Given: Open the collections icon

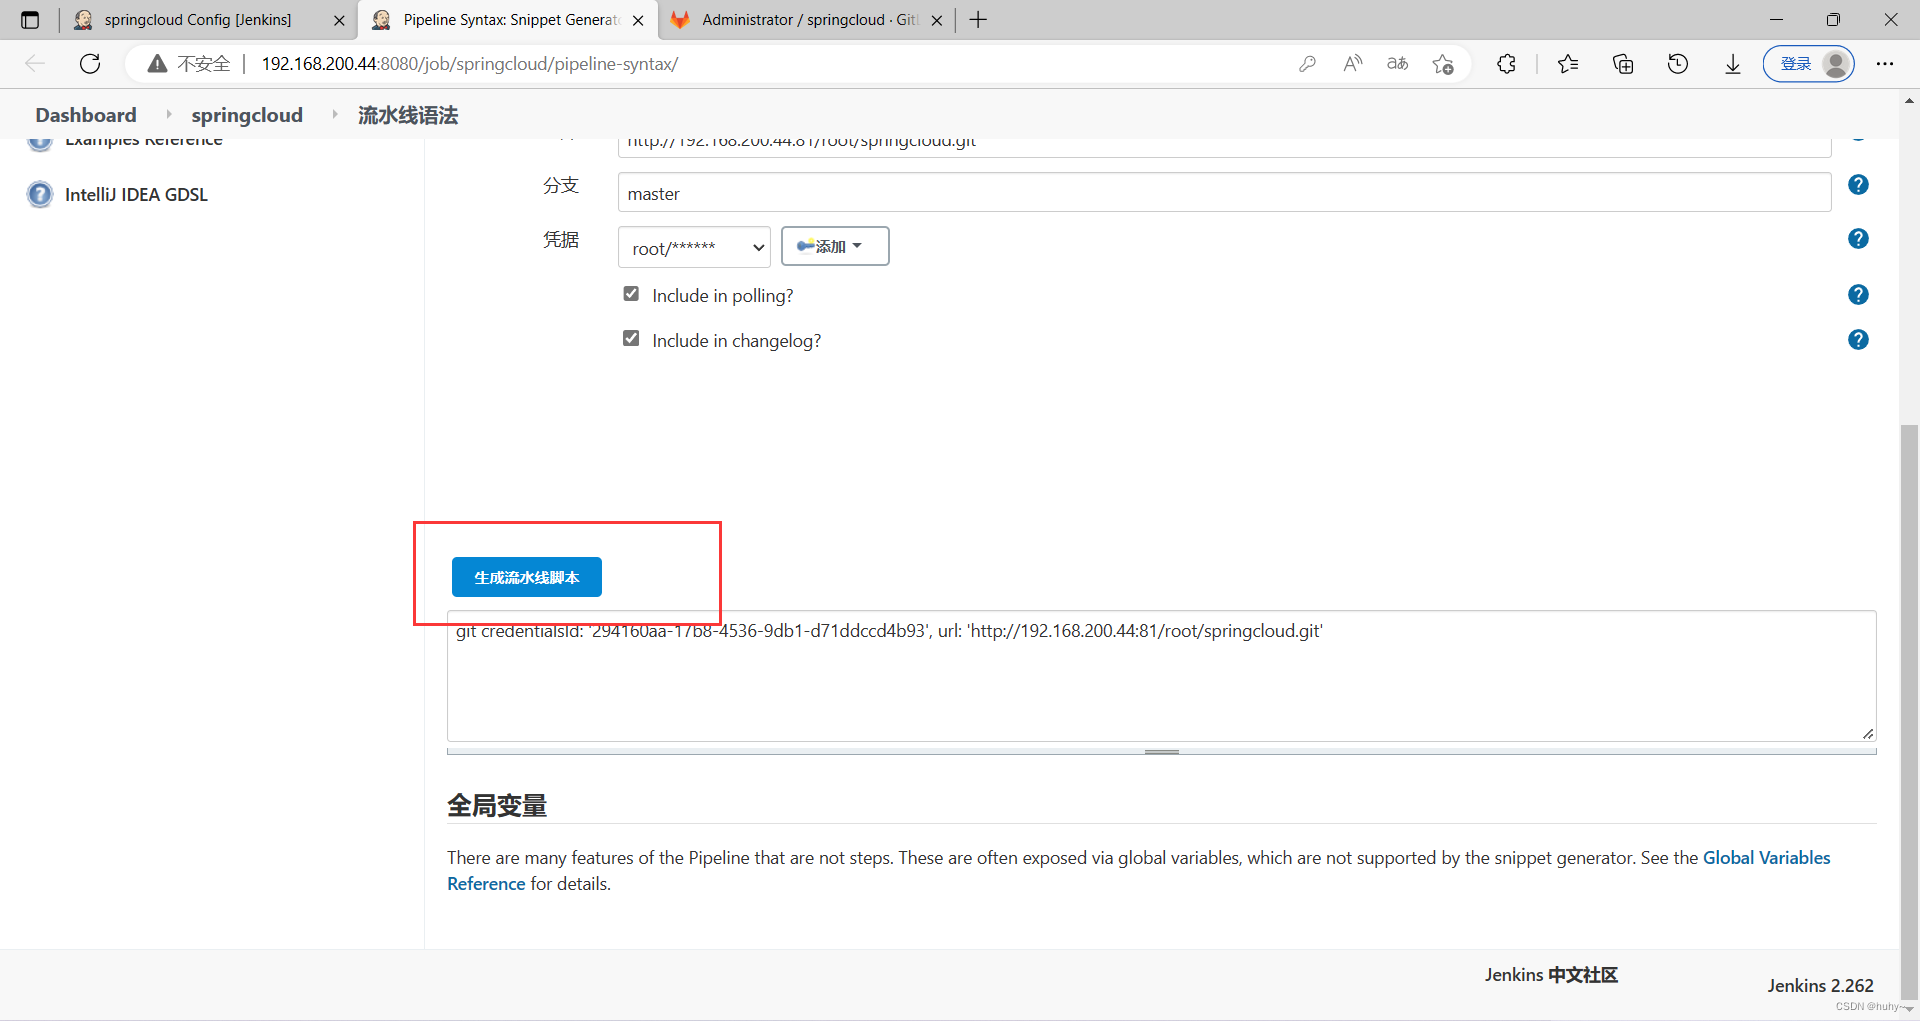Looking at the screenshot, I should coord(1622,64).
